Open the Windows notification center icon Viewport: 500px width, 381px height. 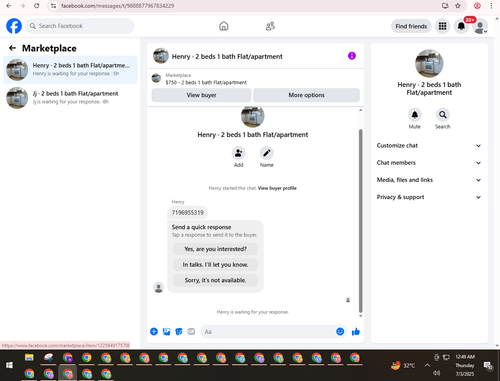pyautogui.click(x=488, y=366)
